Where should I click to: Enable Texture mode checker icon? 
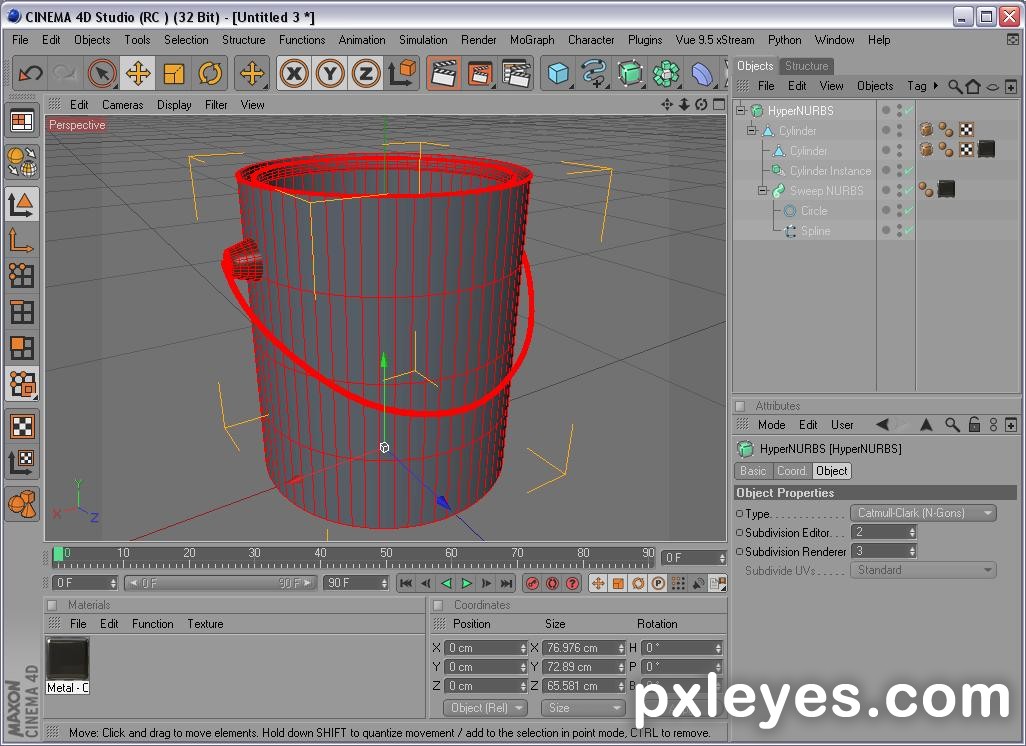point(22,427)
